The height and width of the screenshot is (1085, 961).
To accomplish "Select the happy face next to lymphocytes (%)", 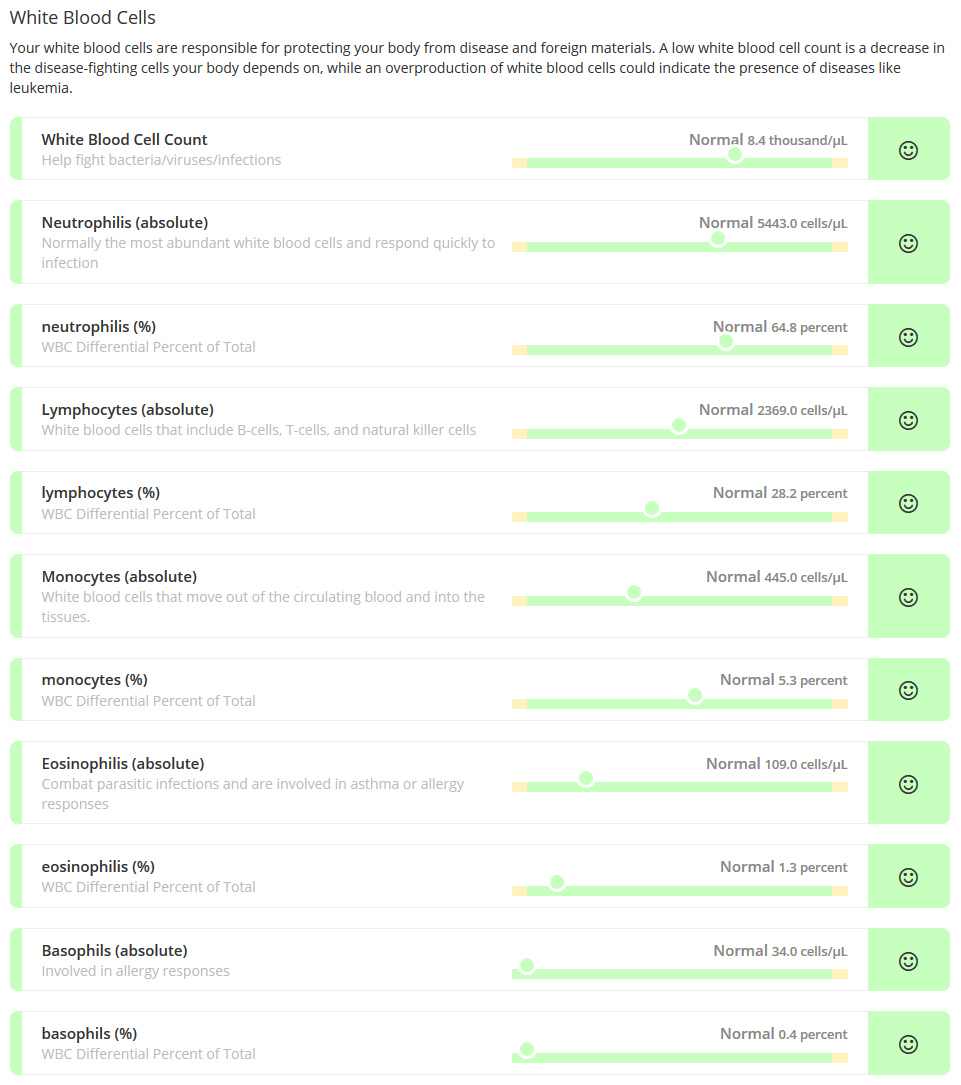I will point(908,503).
